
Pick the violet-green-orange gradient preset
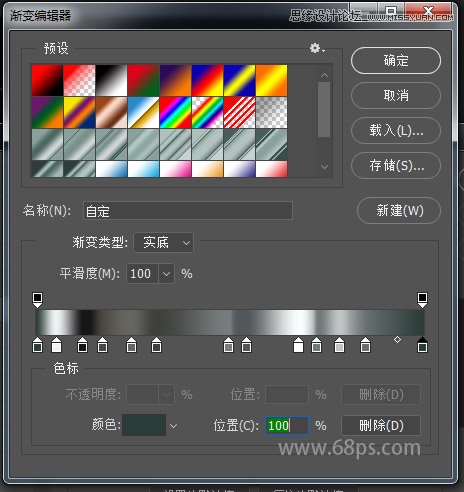pos(47,112)
